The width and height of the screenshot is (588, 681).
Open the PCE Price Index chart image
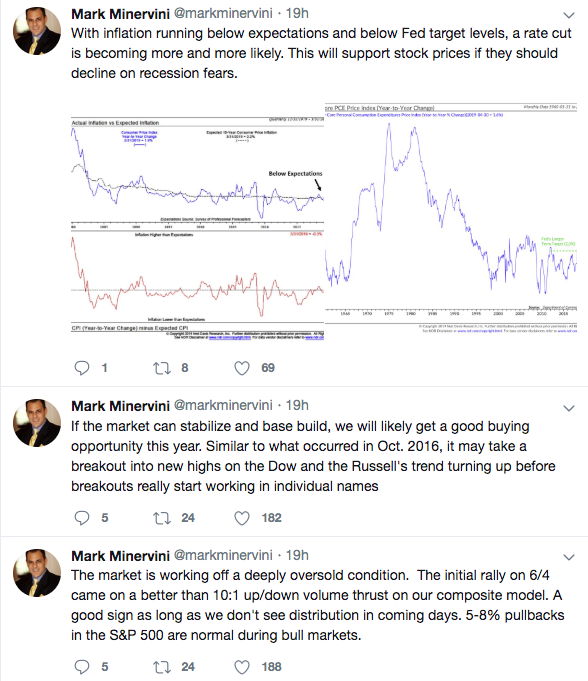tap(451, 218)
